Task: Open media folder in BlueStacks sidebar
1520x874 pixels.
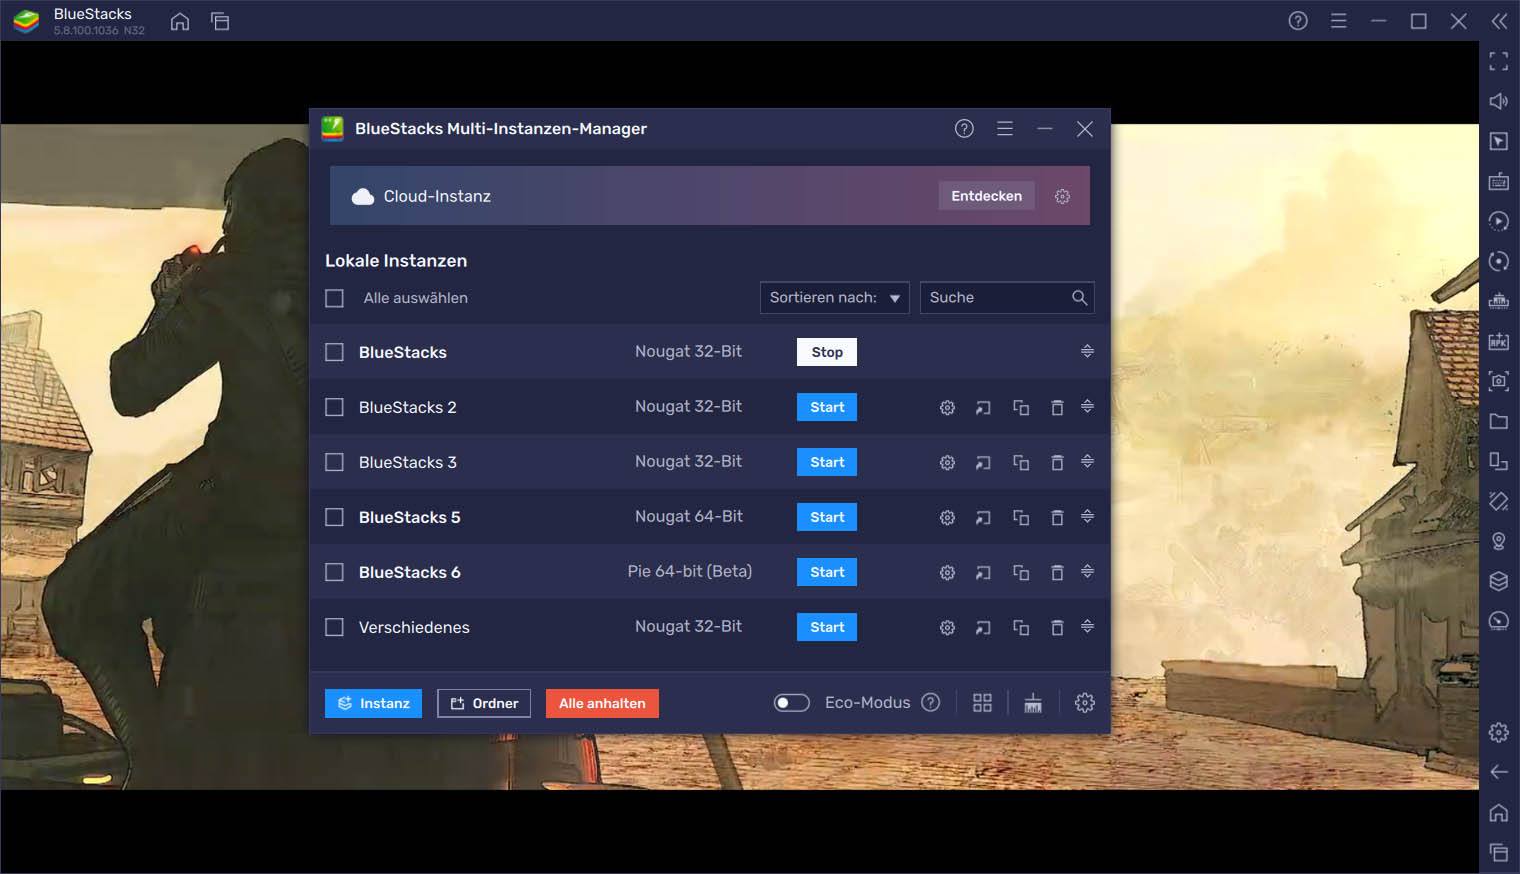Action: click(1498, 421)
